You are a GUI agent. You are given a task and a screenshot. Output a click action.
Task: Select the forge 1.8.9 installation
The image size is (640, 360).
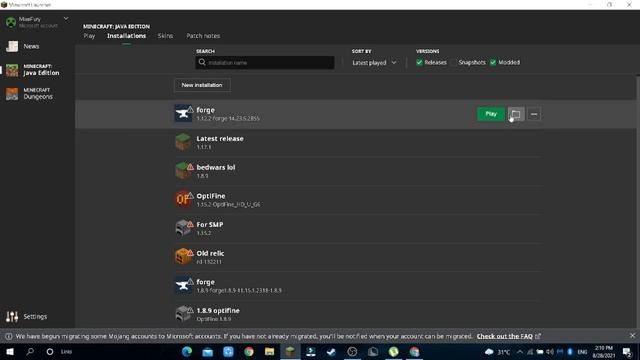pyautogui.click(x=358, y=285)
